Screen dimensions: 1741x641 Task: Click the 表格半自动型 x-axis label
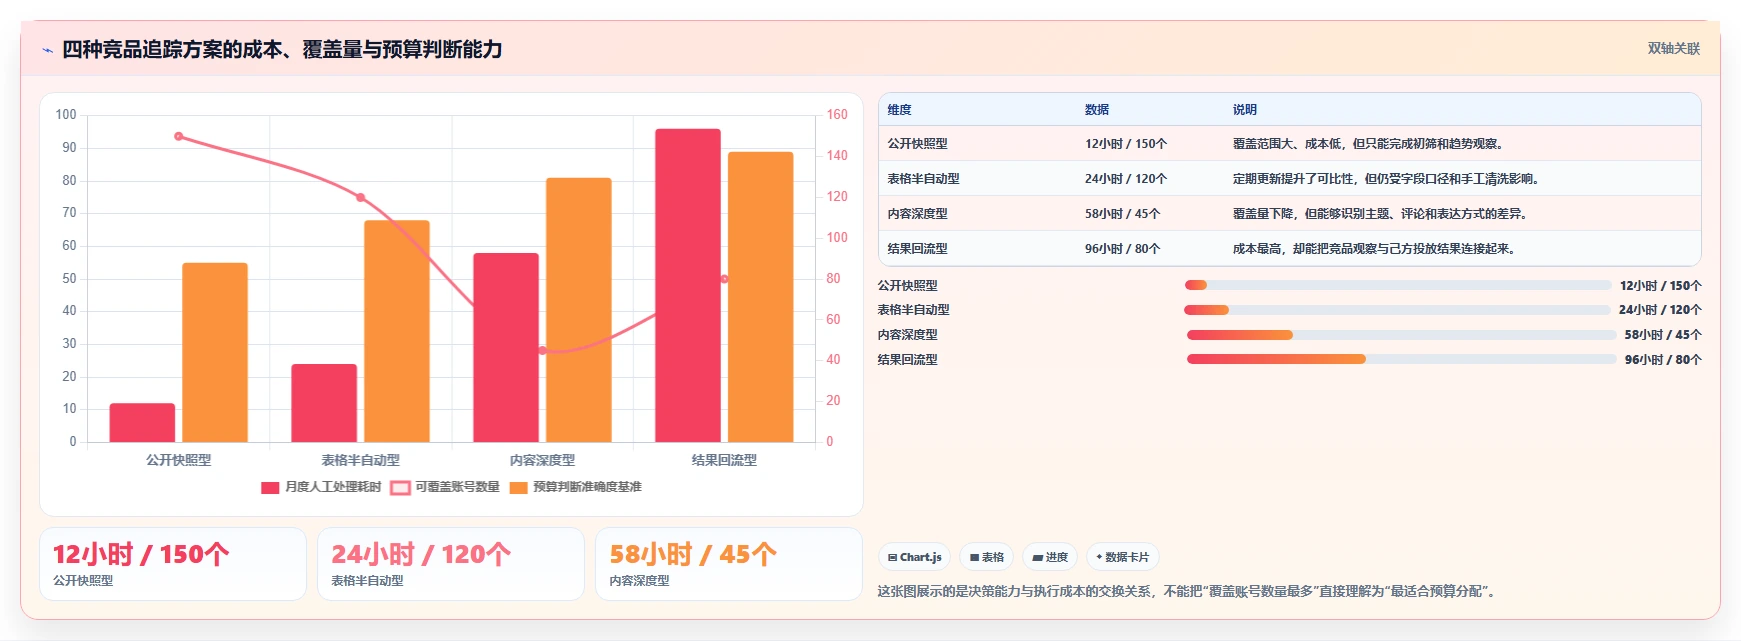(360, 460)
